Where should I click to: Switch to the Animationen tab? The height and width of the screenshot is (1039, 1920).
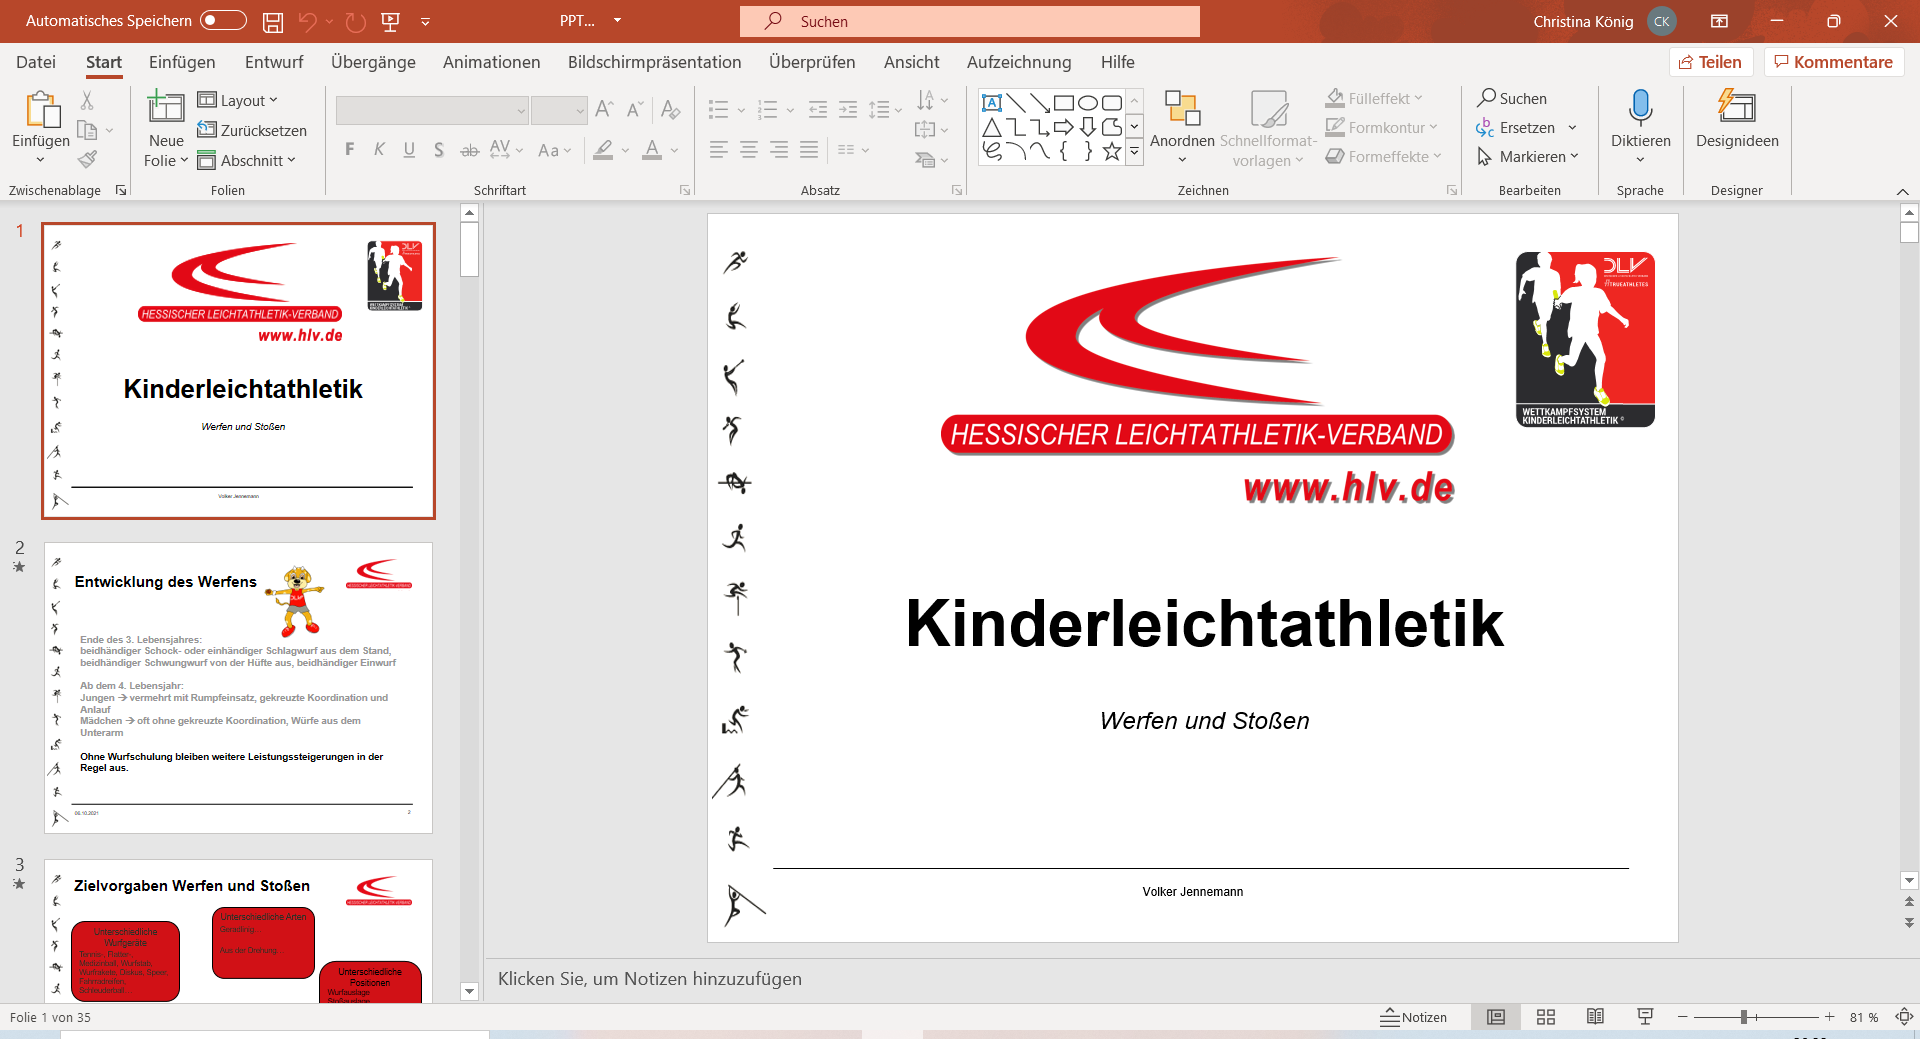(x=491, y=62)
